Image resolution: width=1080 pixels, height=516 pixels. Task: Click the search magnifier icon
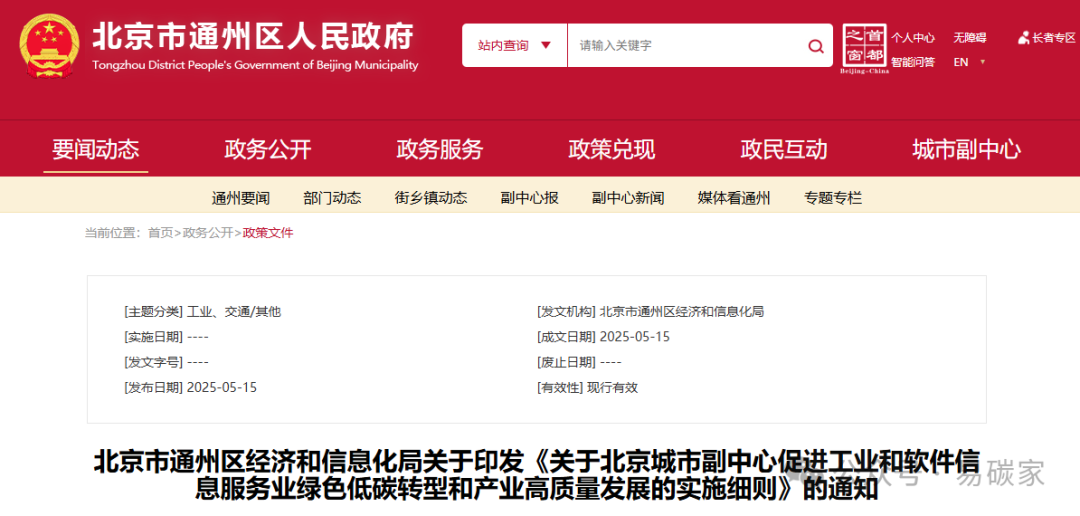pos(816,46)
